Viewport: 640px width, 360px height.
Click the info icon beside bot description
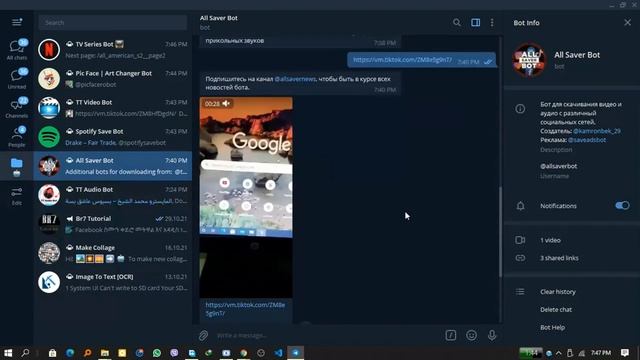point(520,109)
